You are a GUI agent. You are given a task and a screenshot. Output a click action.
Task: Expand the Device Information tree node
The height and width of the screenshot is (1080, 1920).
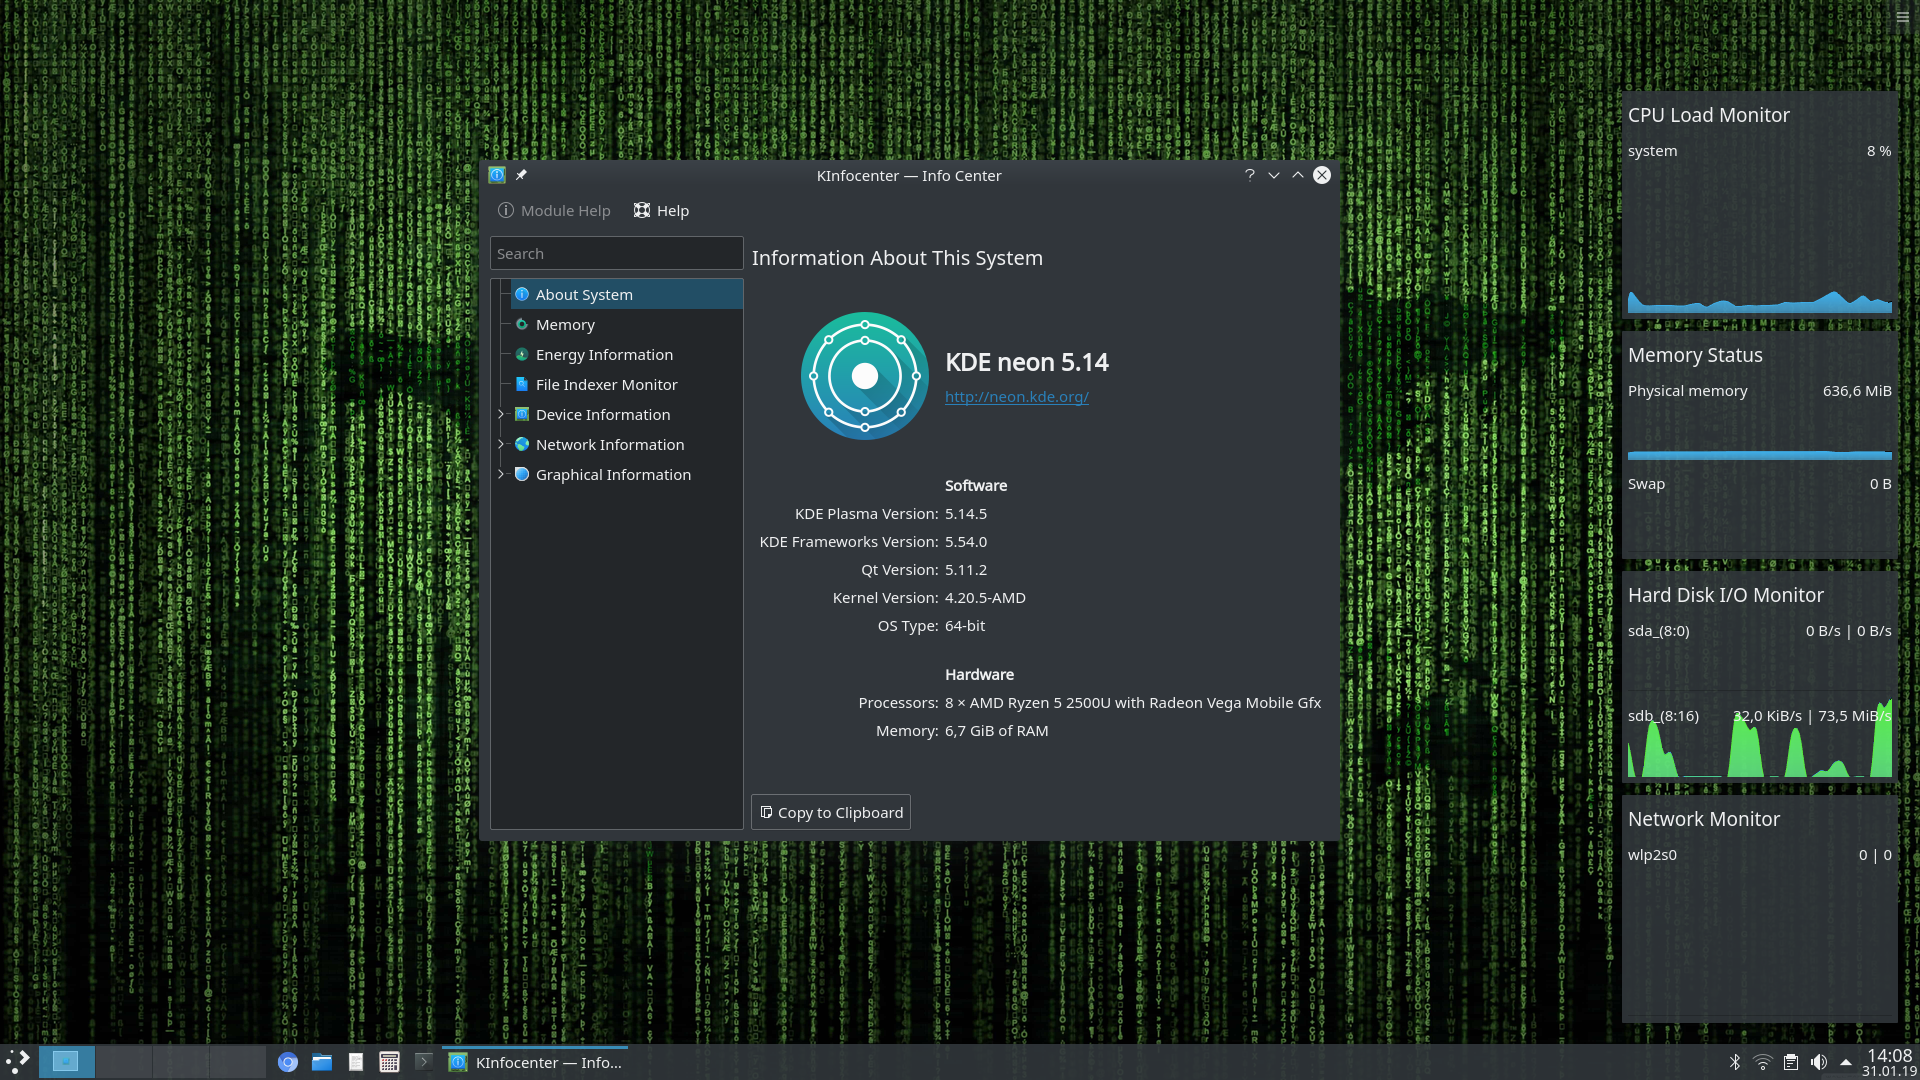501,414
